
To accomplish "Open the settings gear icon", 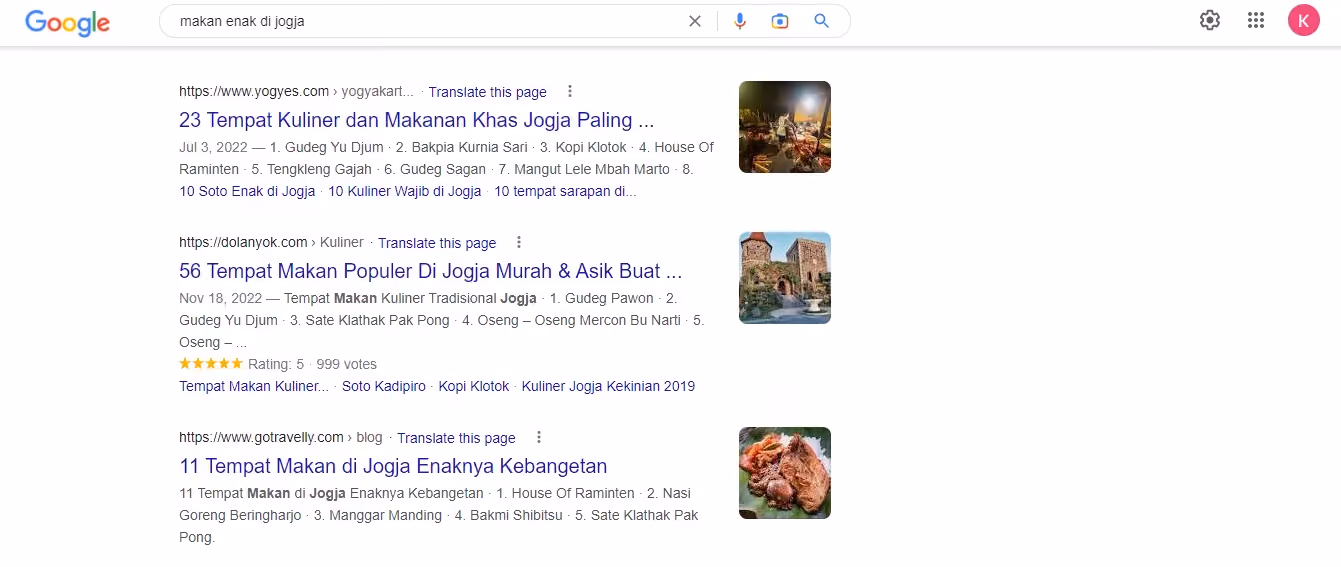I will tap(1210, 20).
